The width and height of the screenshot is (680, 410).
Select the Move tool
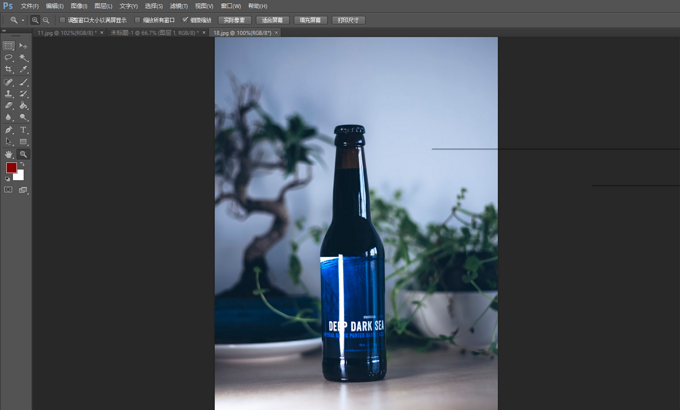coord(23,46)
